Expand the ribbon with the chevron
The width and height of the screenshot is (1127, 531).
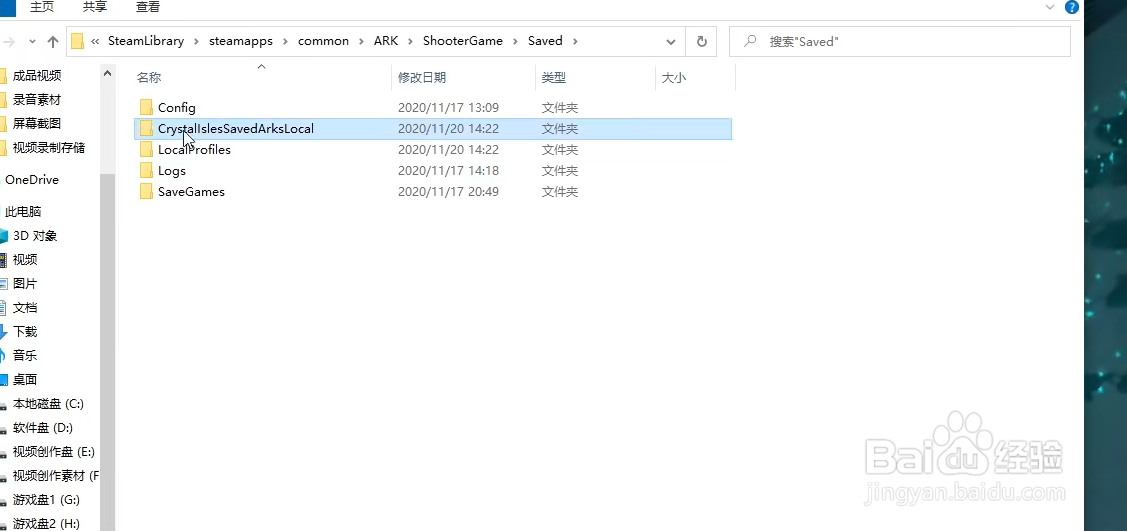click(x=1051, y=7)
